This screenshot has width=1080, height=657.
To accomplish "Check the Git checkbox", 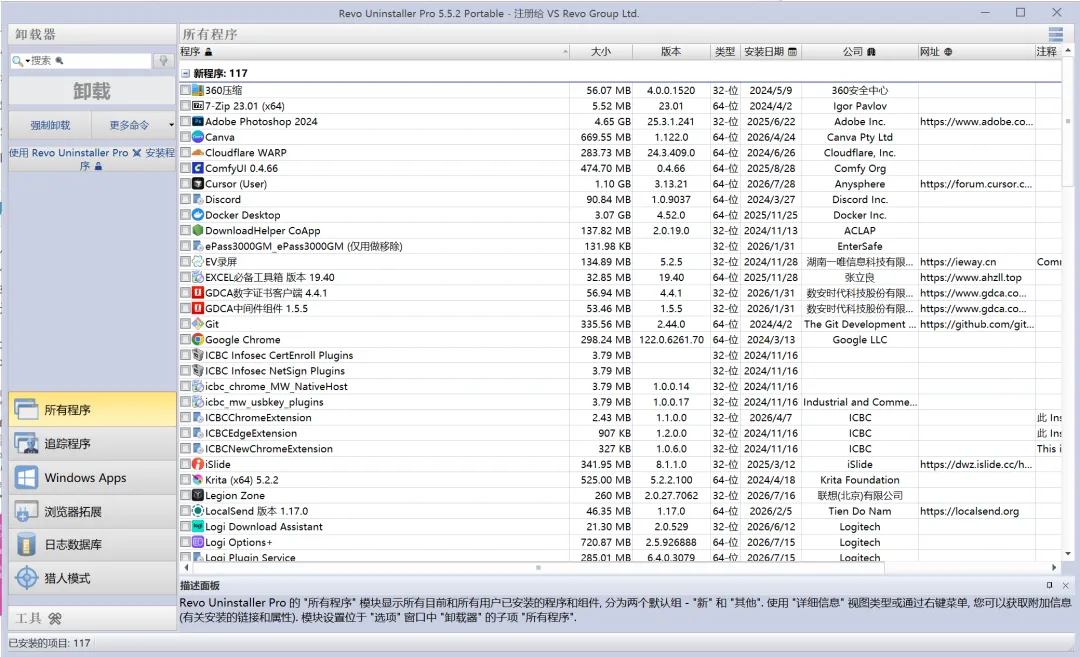I will (185, 324).
